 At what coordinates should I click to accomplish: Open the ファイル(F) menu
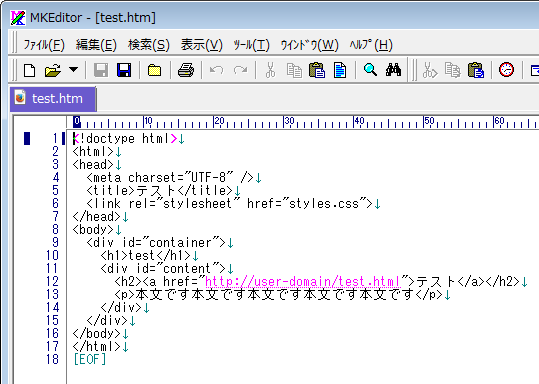pyautogui.click(x=44, y=45)
